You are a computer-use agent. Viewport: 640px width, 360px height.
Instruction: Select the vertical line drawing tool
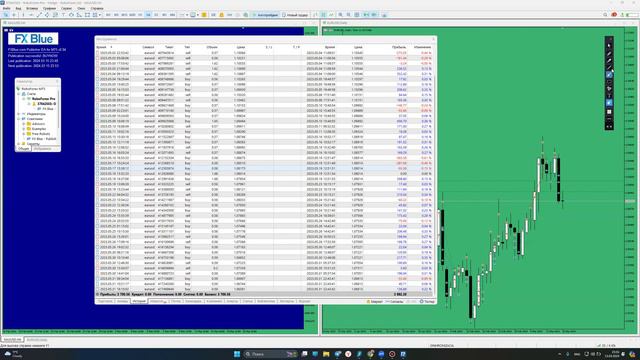[23, 15]
